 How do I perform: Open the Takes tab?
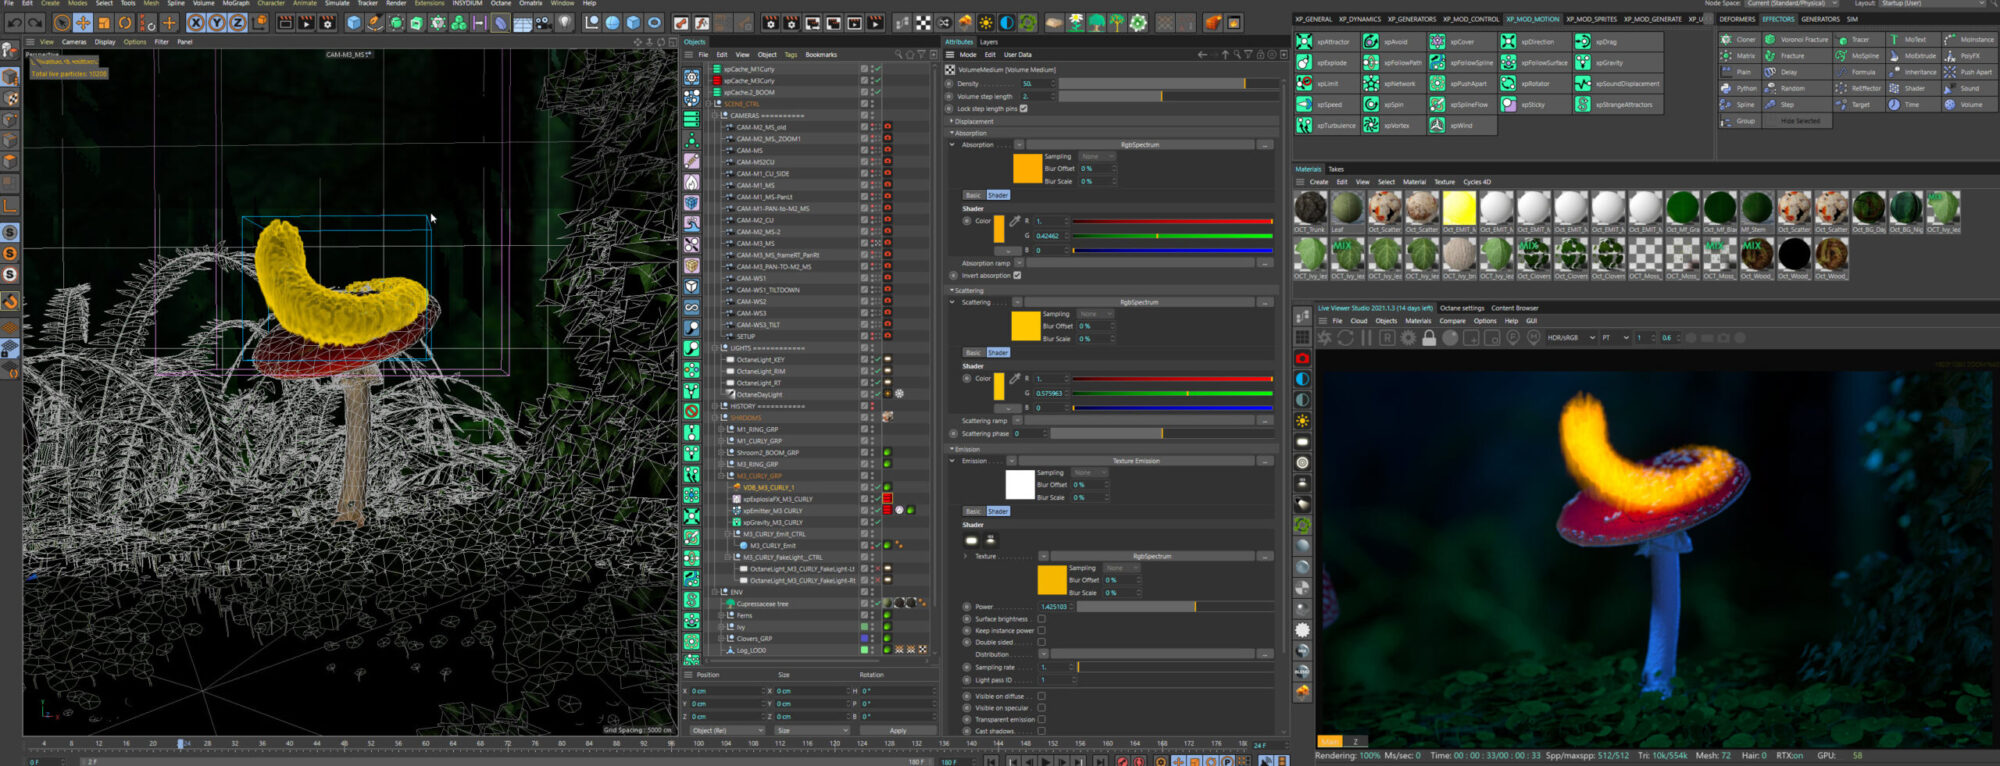(1336, 169)
